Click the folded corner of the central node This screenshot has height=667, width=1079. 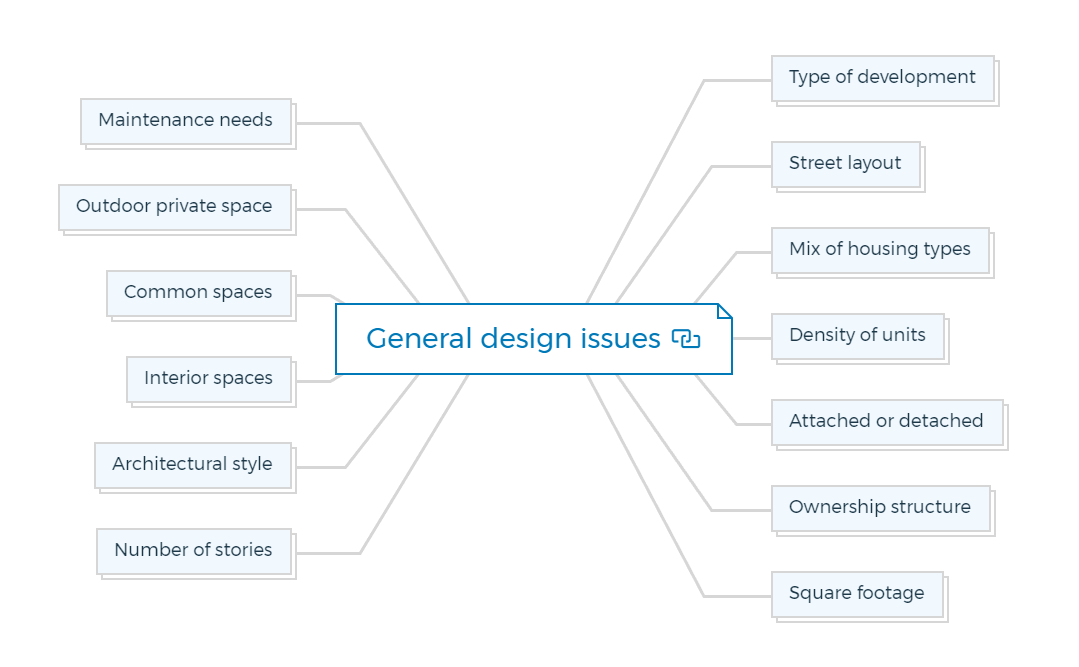coord(725,311)
